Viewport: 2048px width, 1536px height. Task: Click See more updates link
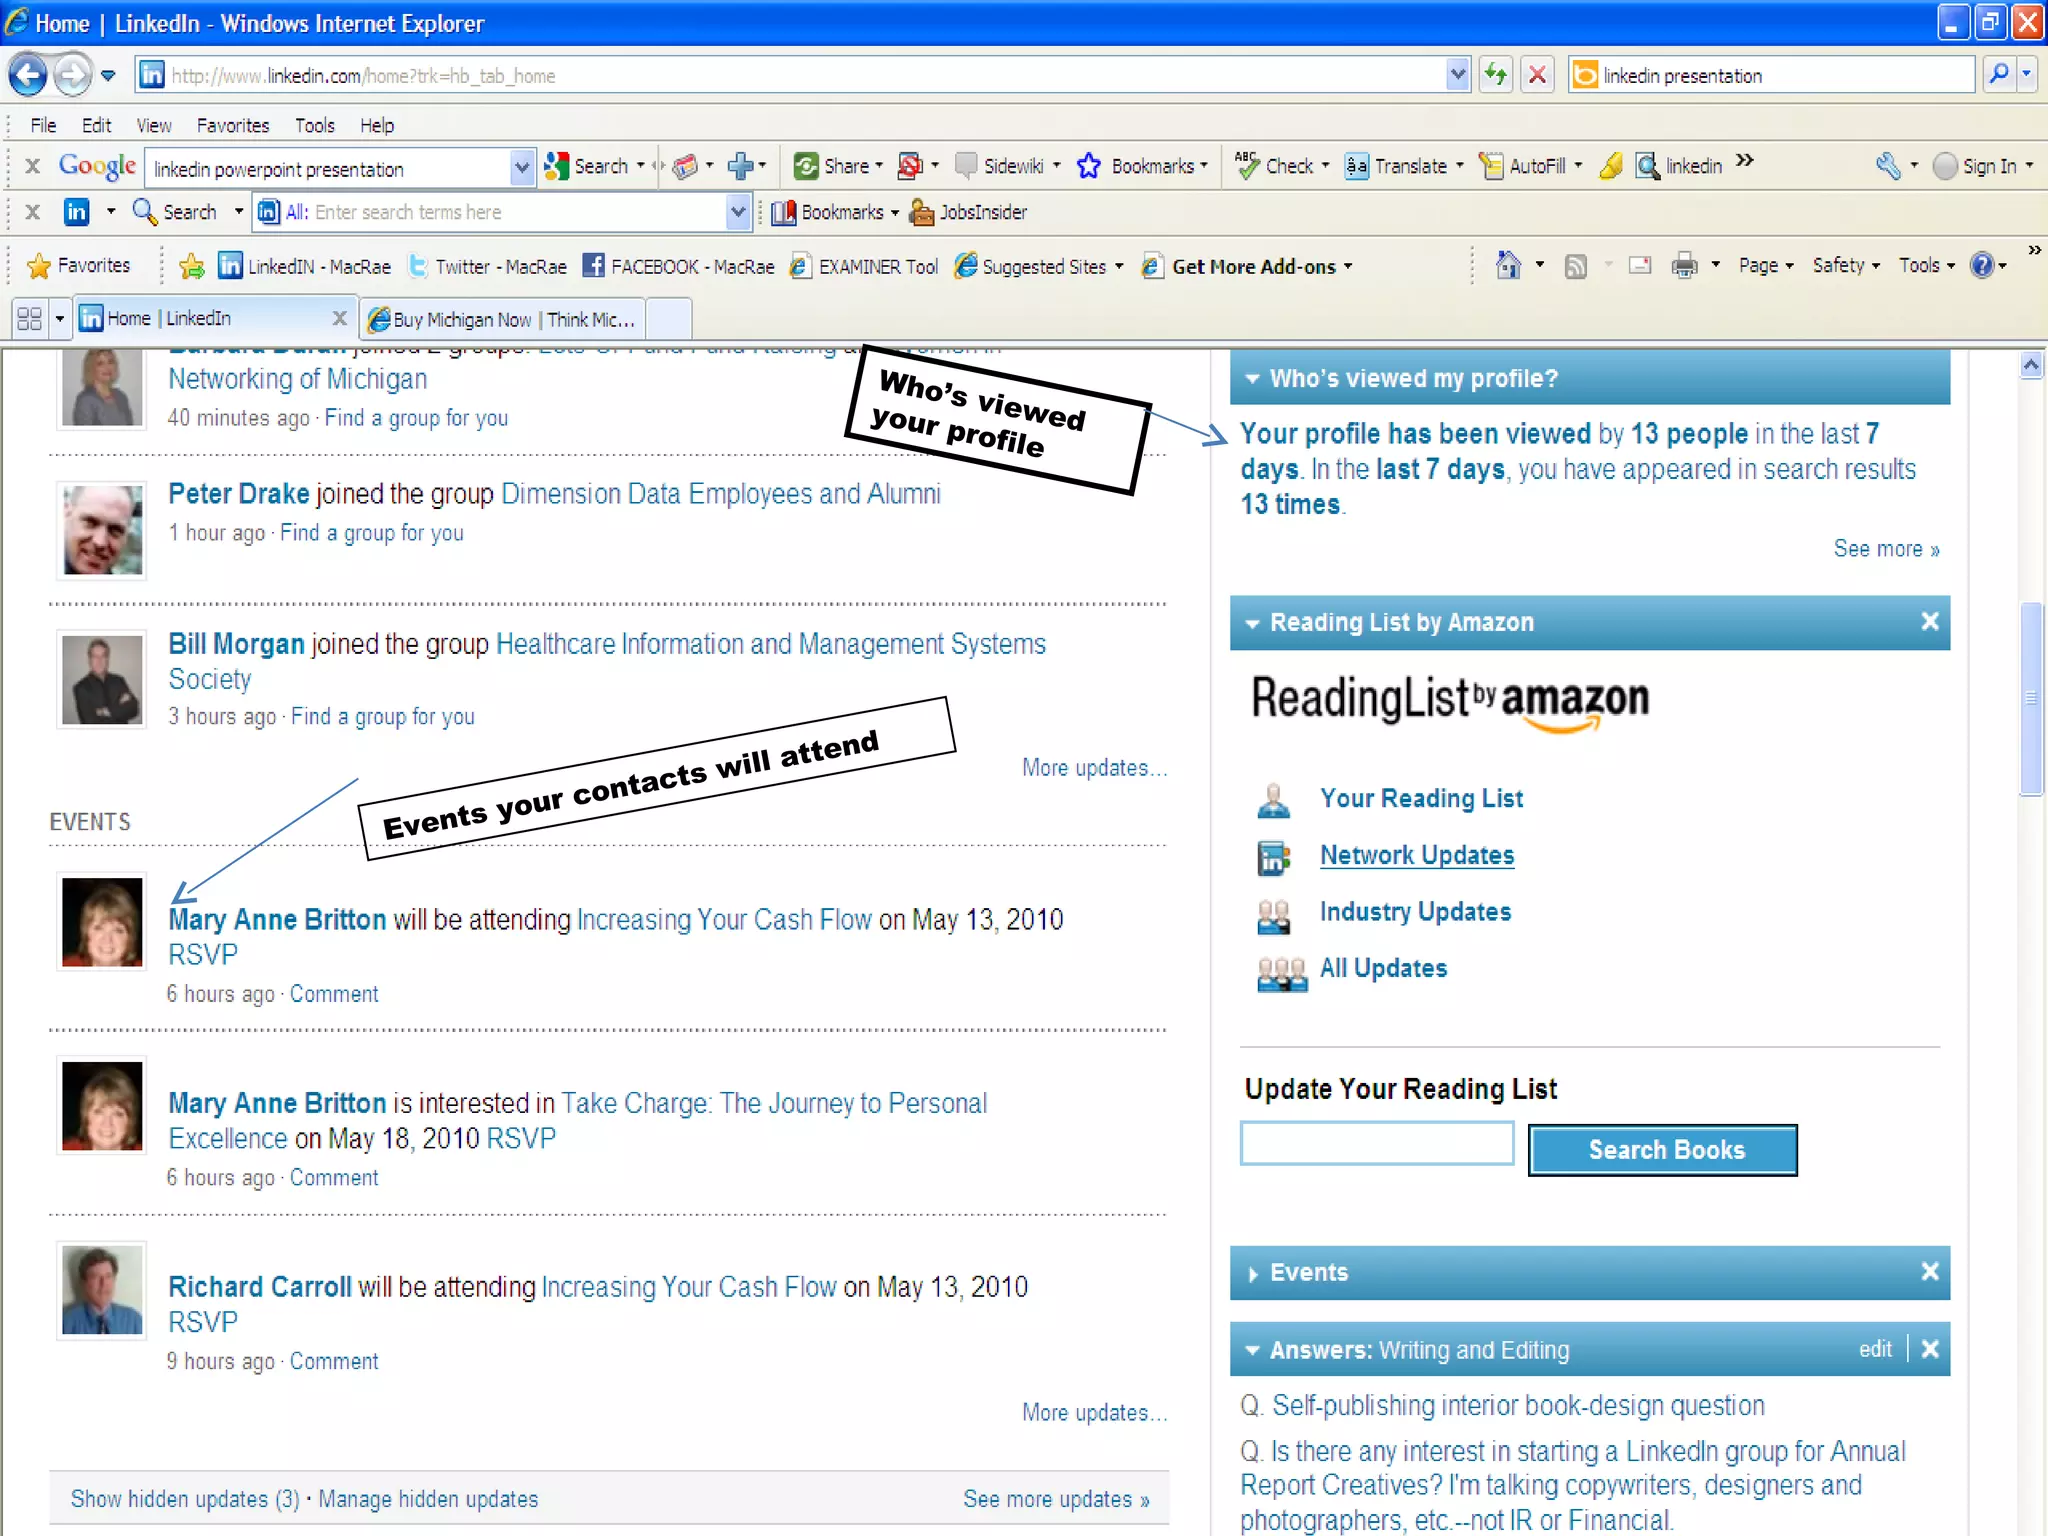(1056, 1499)
